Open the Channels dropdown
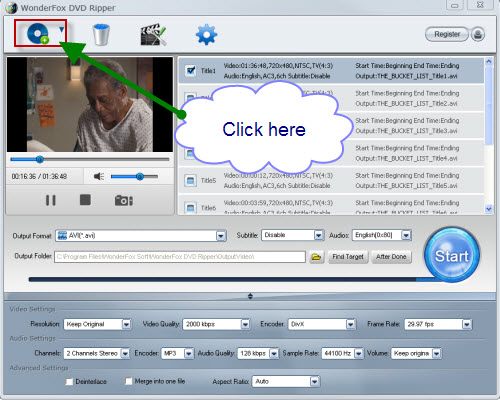This screenshot has height=400, width=500. pyautogui.click(x=125, y=353)
